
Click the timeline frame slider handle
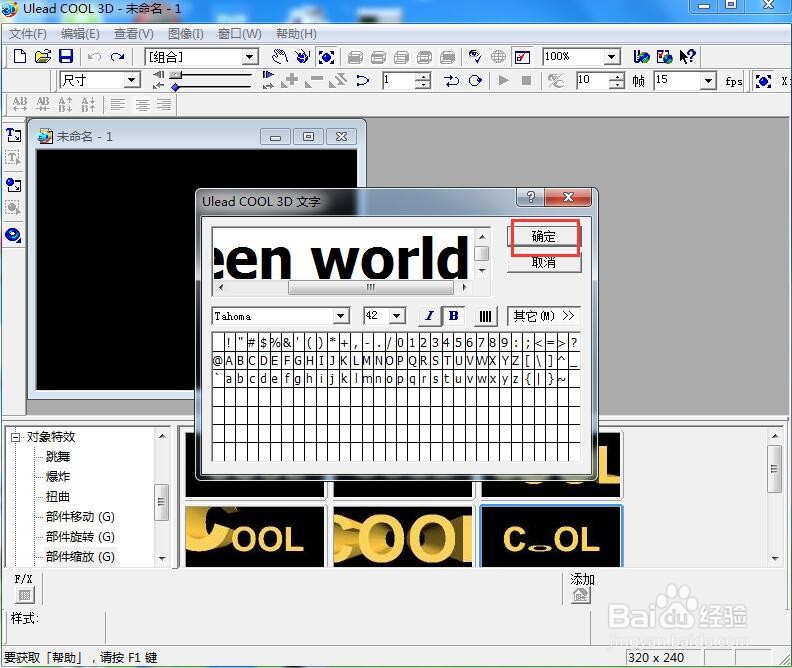(x=175, y=74)
